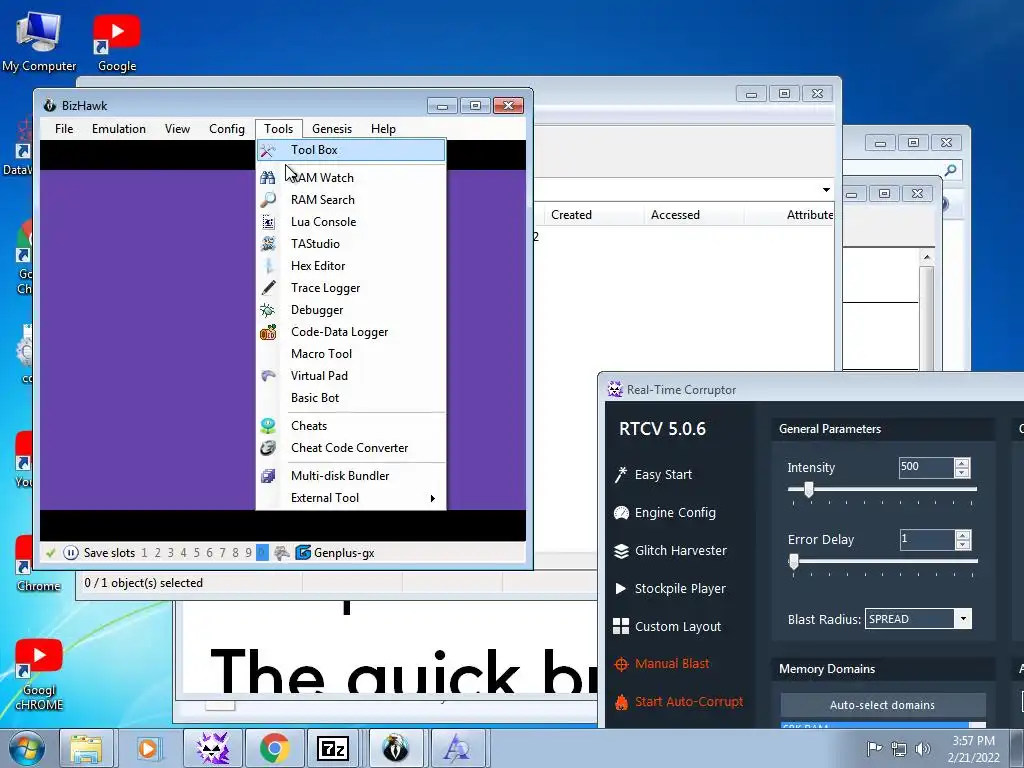Open the Config menu in BizHawk

(227, 129)
